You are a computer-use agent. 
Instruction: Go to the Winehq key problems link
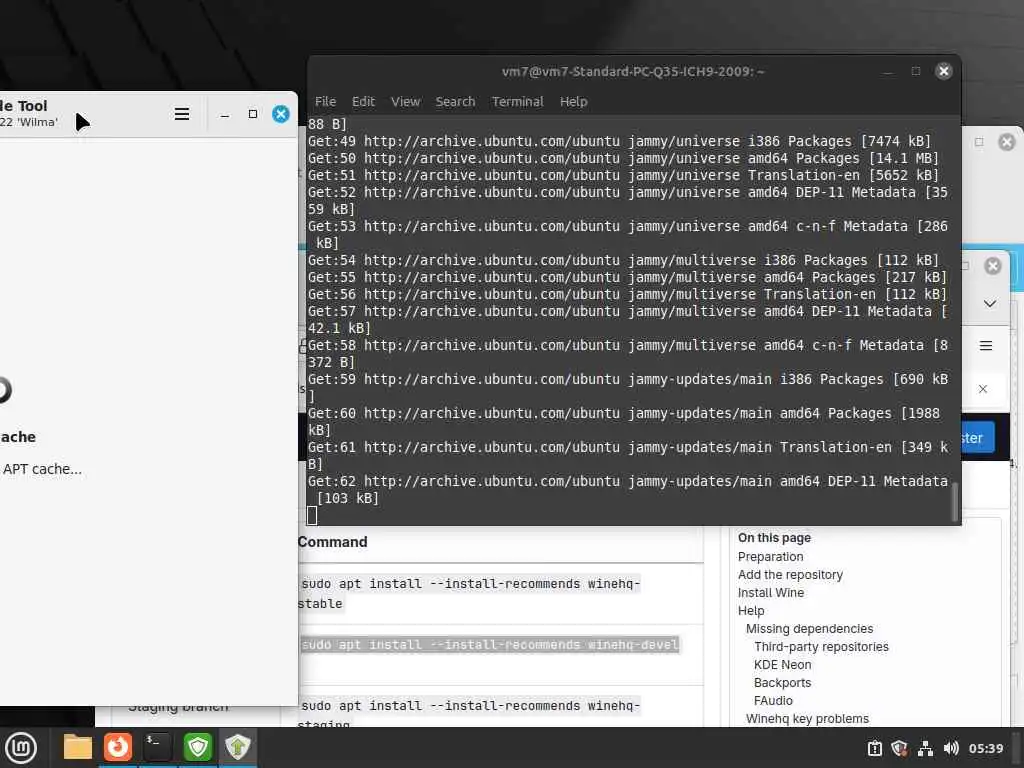pos(807,719)
